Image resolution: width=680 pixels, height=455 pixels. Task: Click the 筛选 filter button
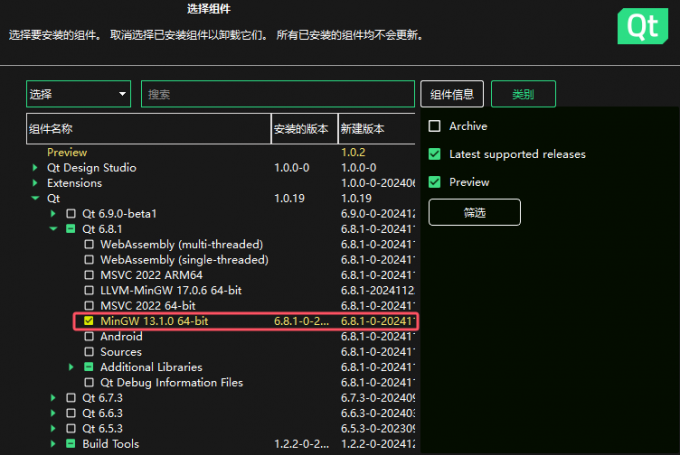474,212
